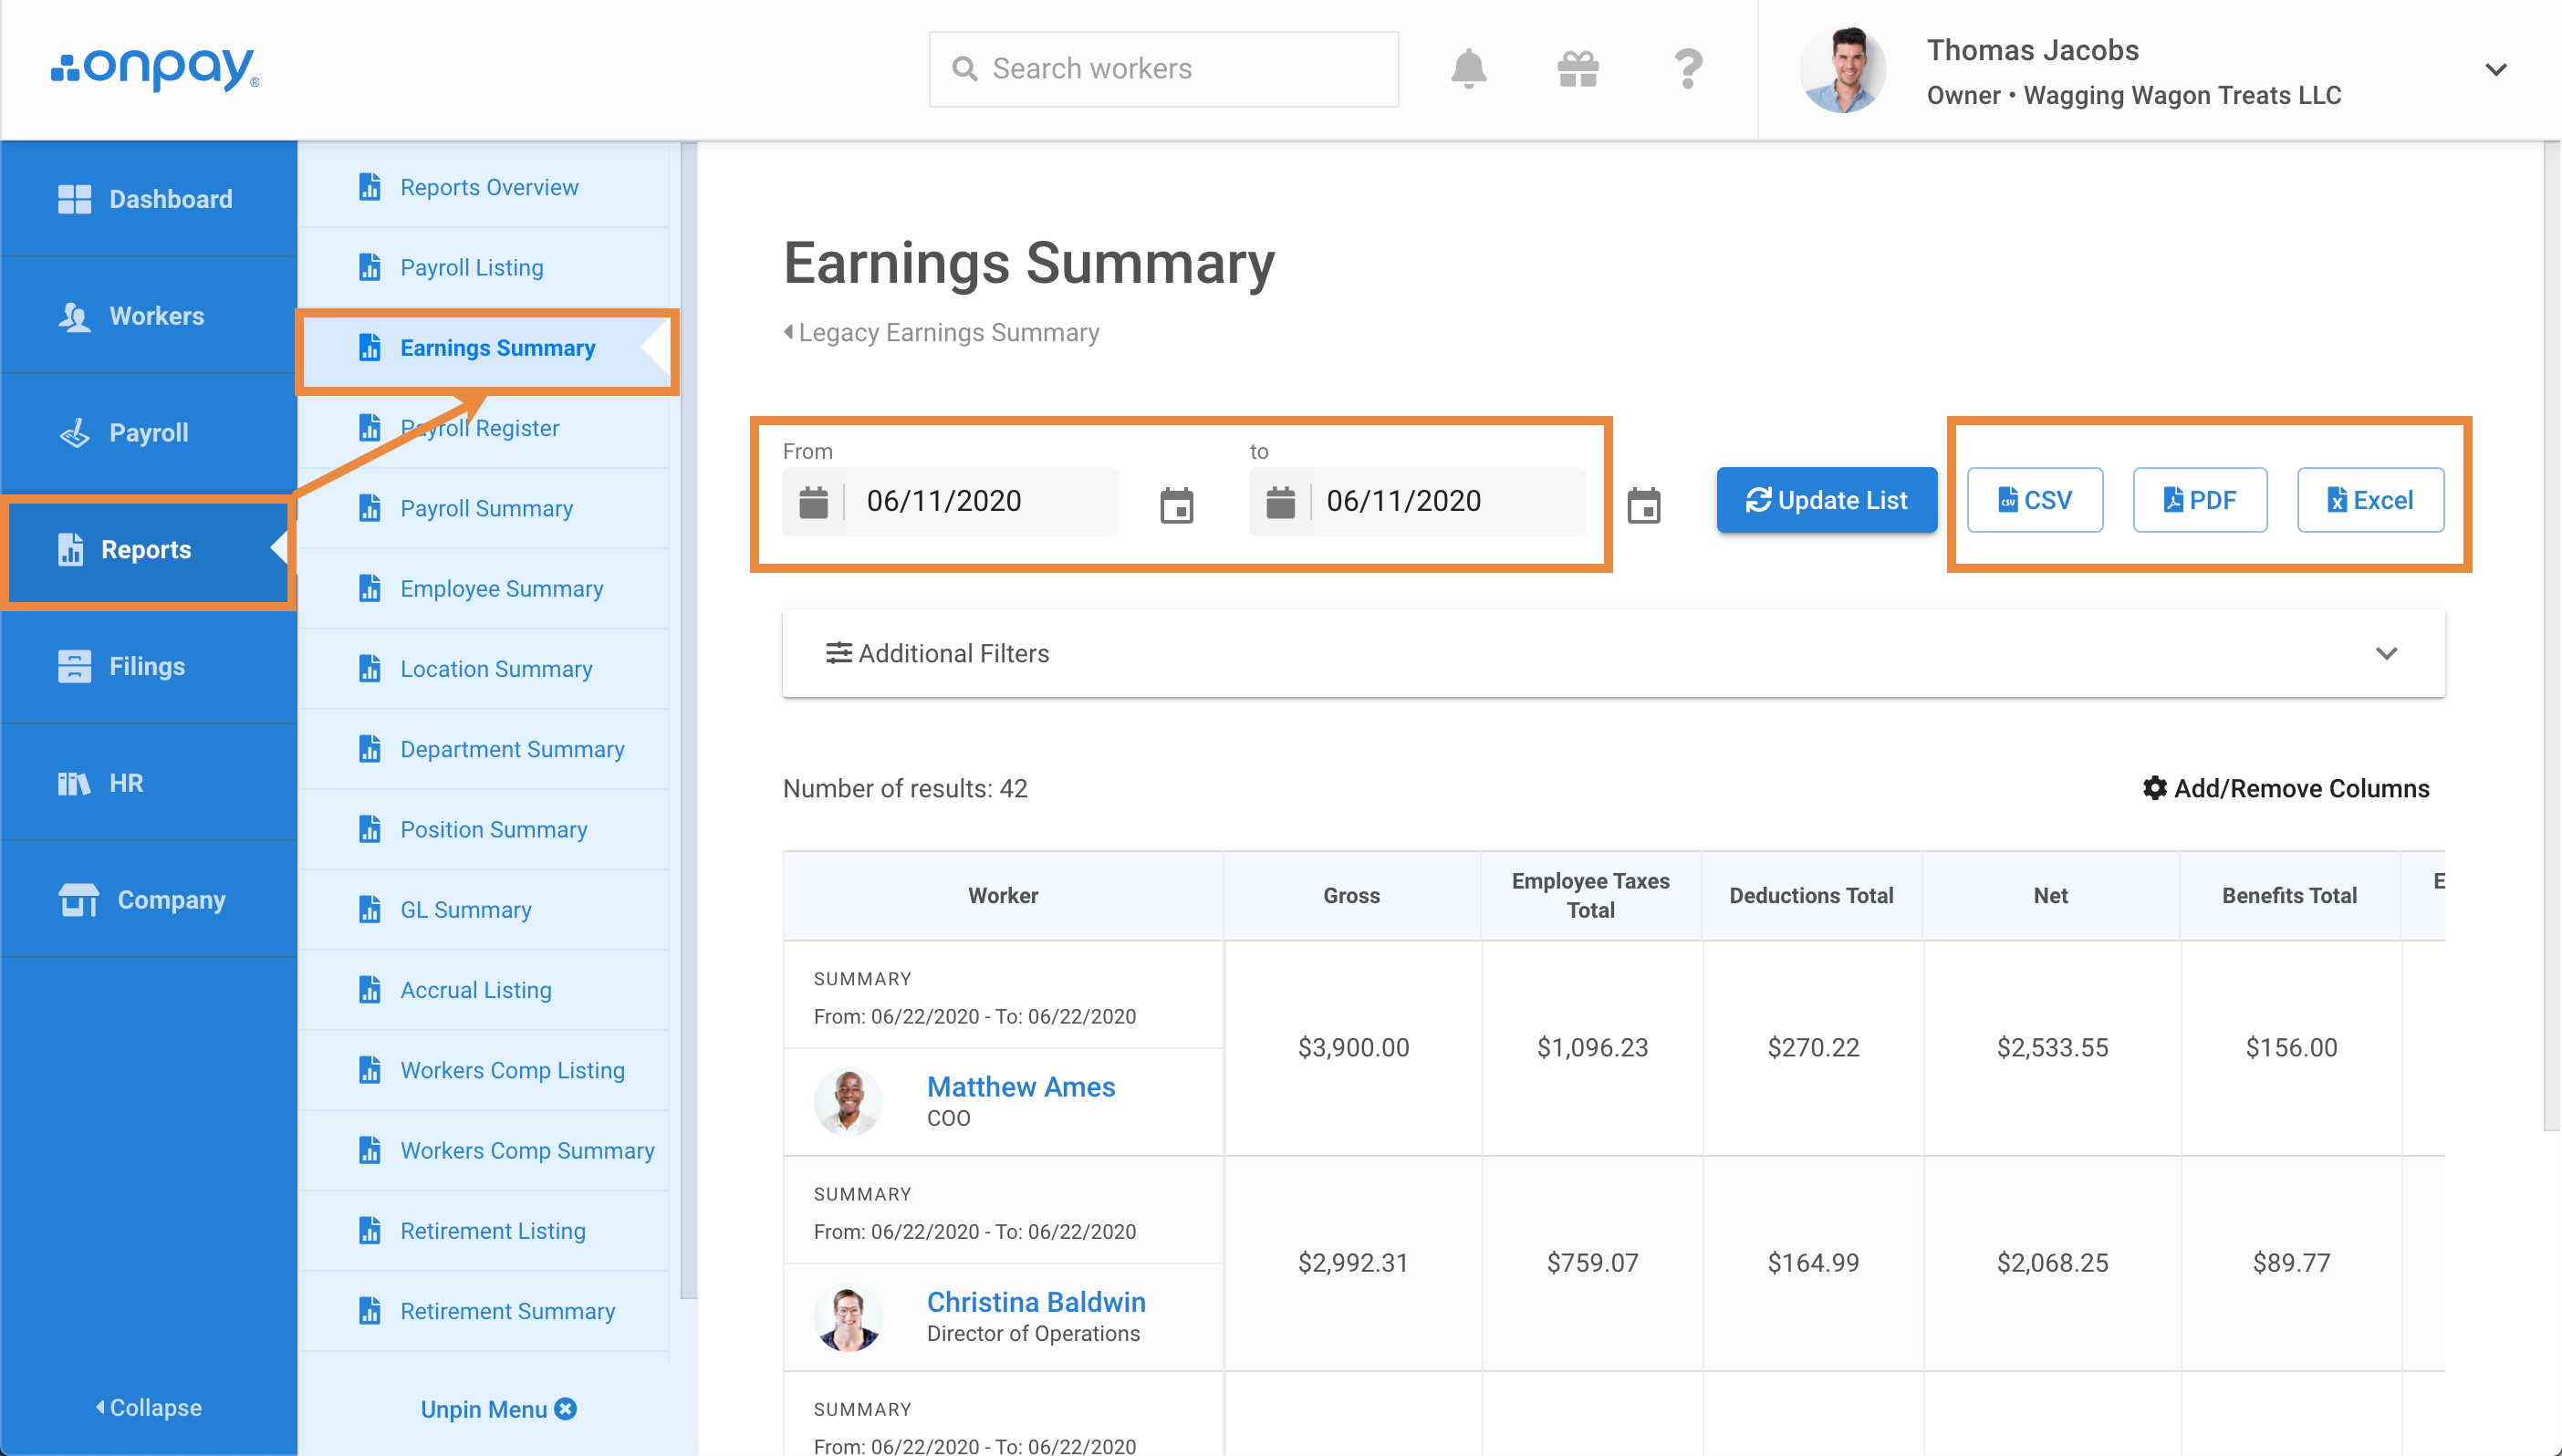This screenshot has width=2562, height=1456.
Task: Click the to field calendar icon
Action: coord(1280,502)
